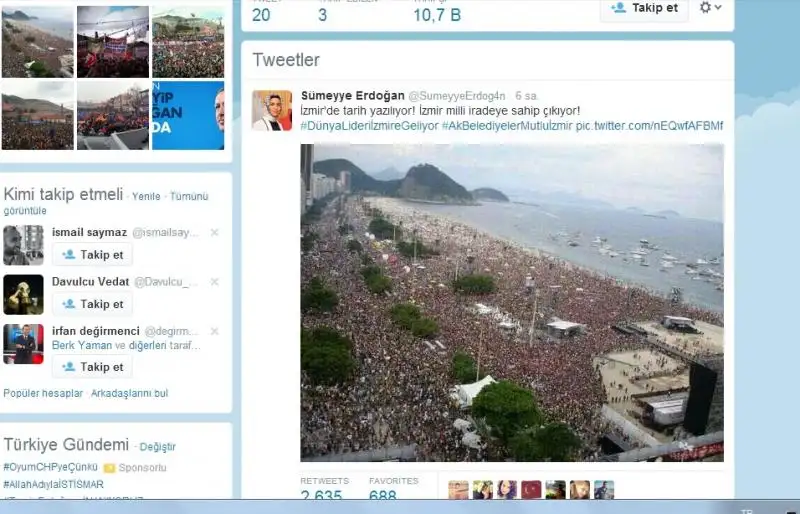Open the gear settings dropdown
Viewport: 800px width, 514px height.
[710, 8]
